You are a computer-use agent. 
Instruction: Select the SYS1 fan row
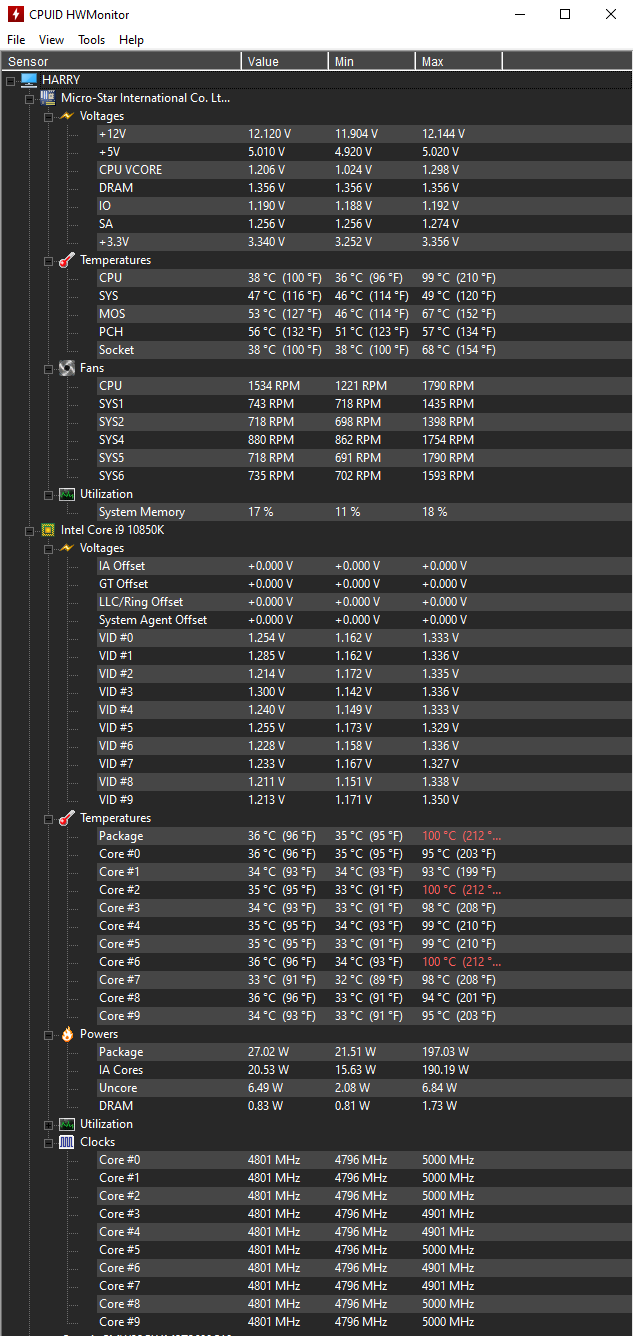[364, 404]
